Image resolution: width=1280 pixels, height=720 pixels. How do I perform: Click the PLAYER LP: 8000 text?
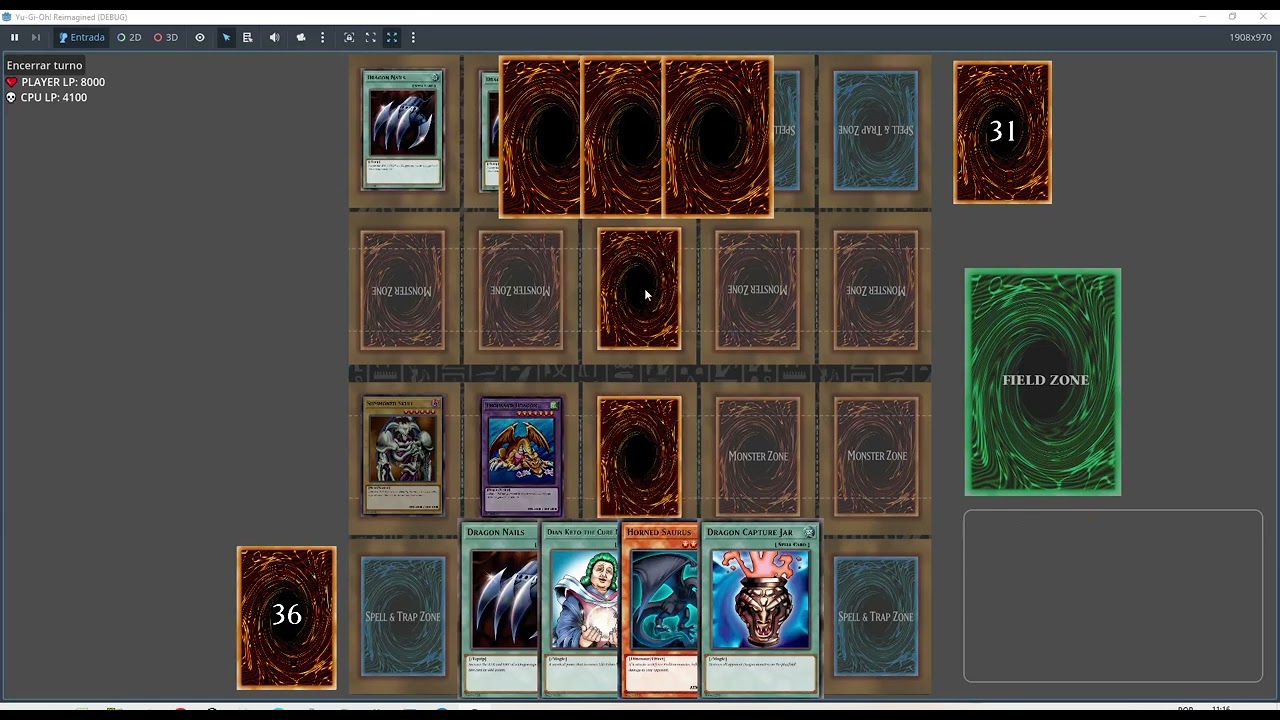(63, 82)
